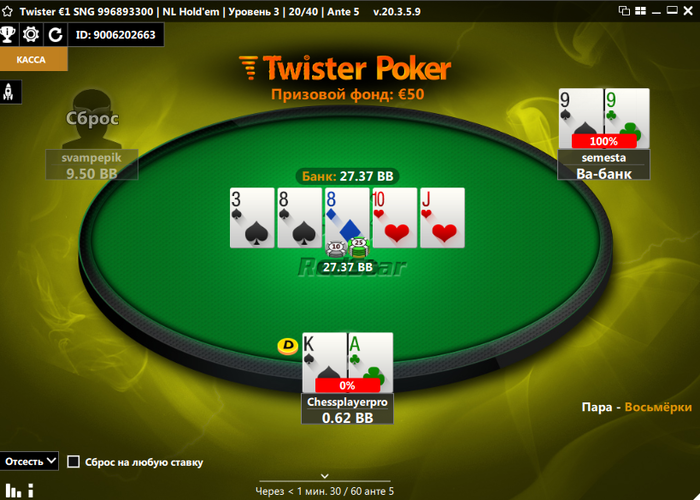Screen dimensions: 700x500
Task: Click the 'КАССА' cashier button
Action: [31, 59]
